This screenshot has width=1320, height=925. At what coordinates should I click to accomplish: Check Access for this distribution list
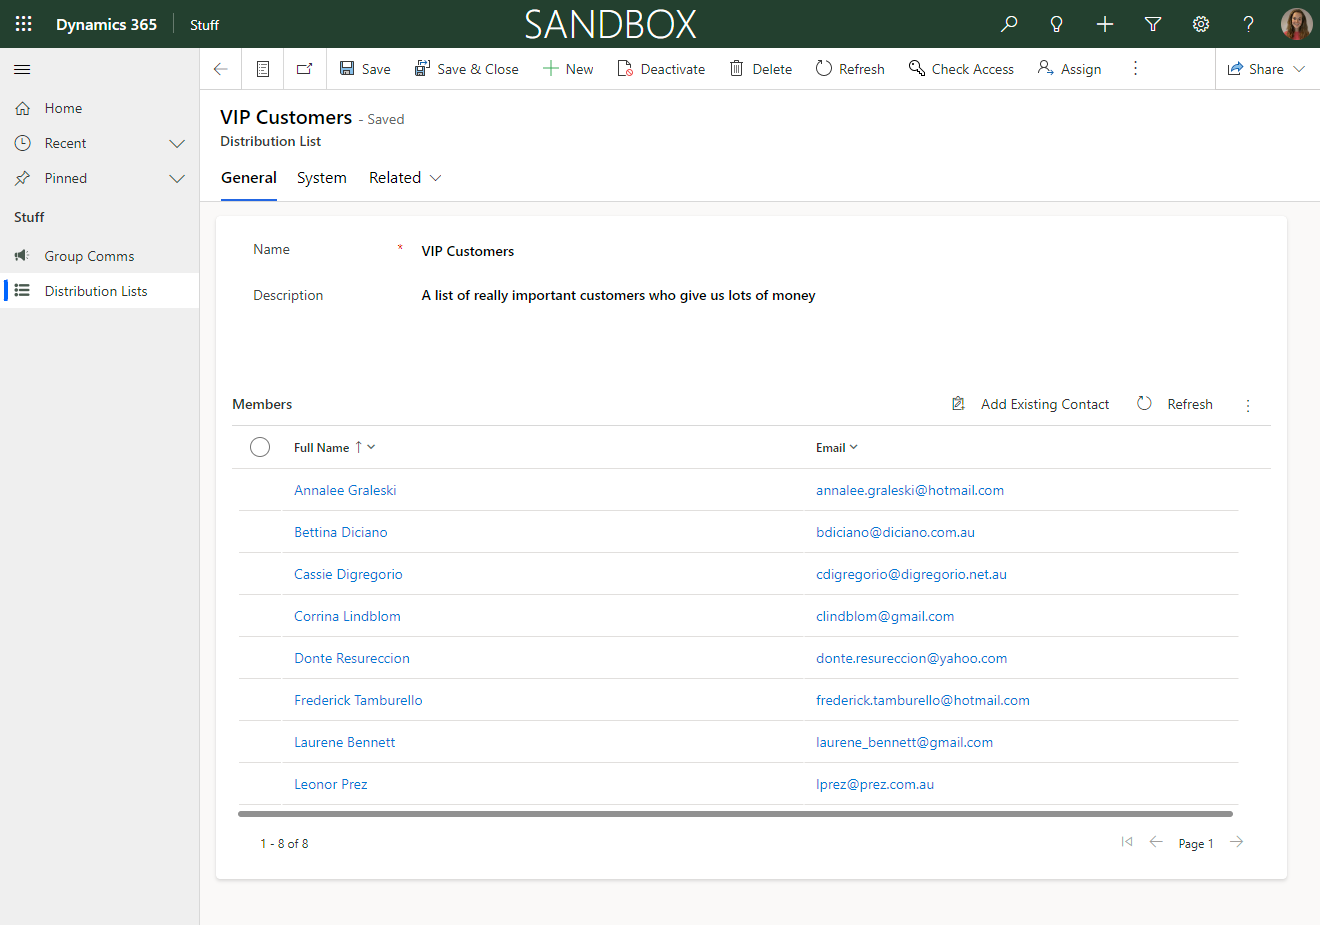point(960,68)
